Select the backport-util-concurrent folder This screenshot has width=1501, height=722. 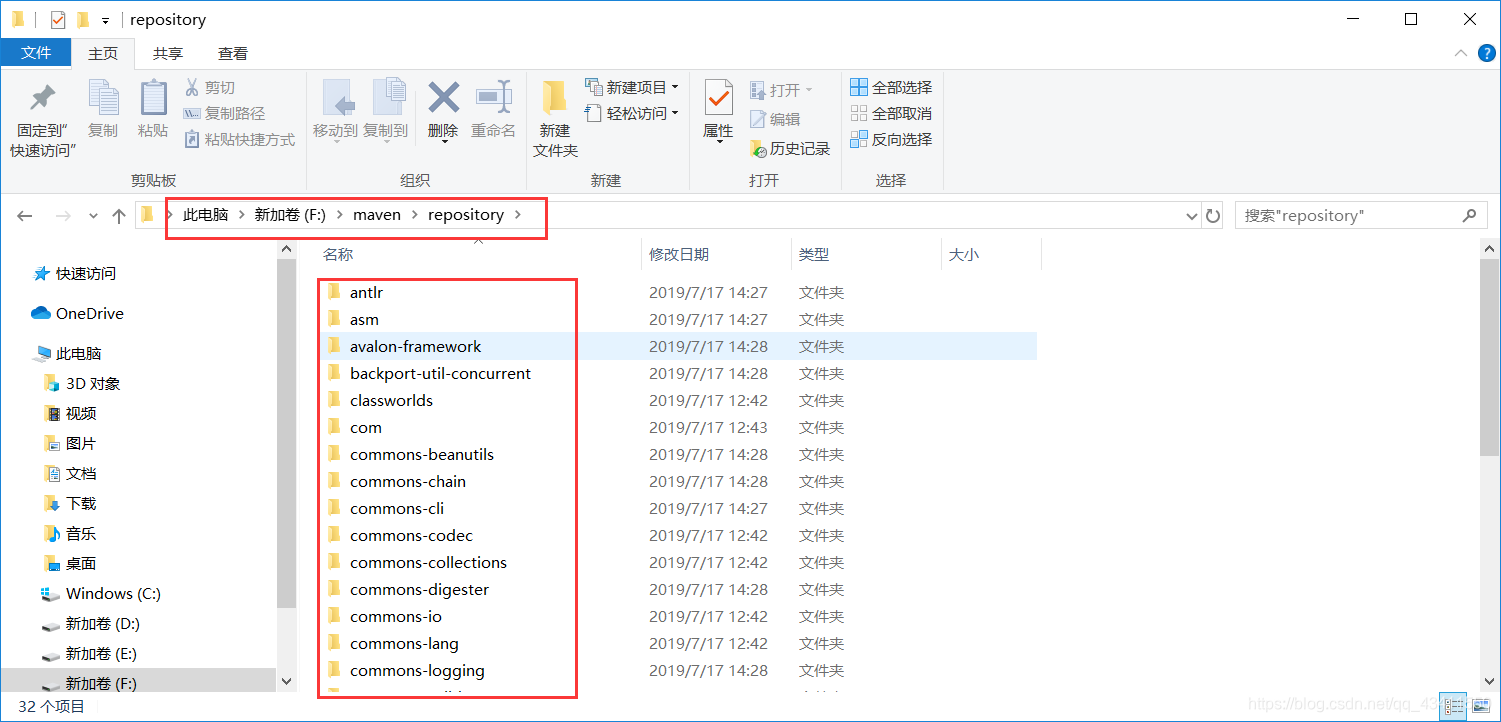(x=440, y=374)
